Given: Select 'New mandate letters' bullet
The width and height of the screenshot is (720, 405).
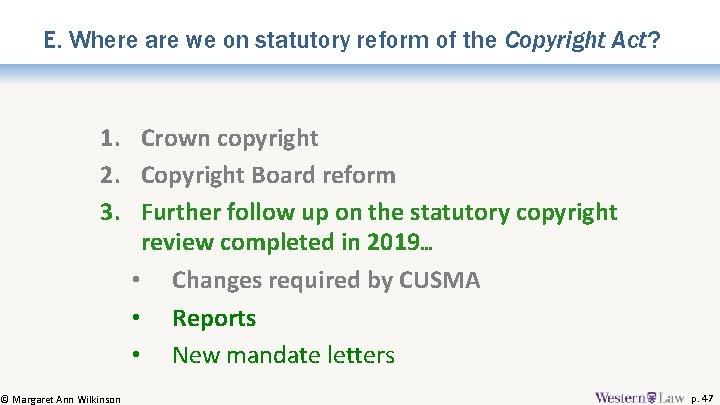Looking at the screenshot, I should [283, 355].
